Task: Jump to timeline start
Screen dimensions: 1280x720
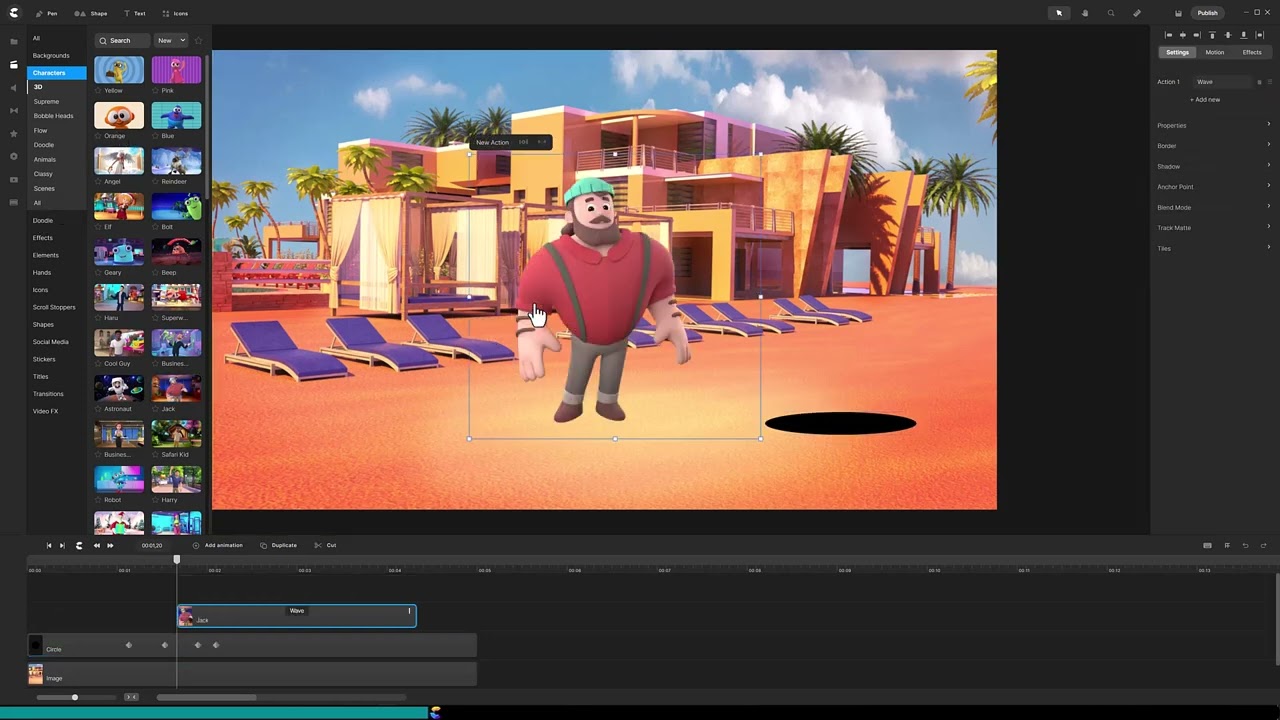Action: [x=48, y=545]
